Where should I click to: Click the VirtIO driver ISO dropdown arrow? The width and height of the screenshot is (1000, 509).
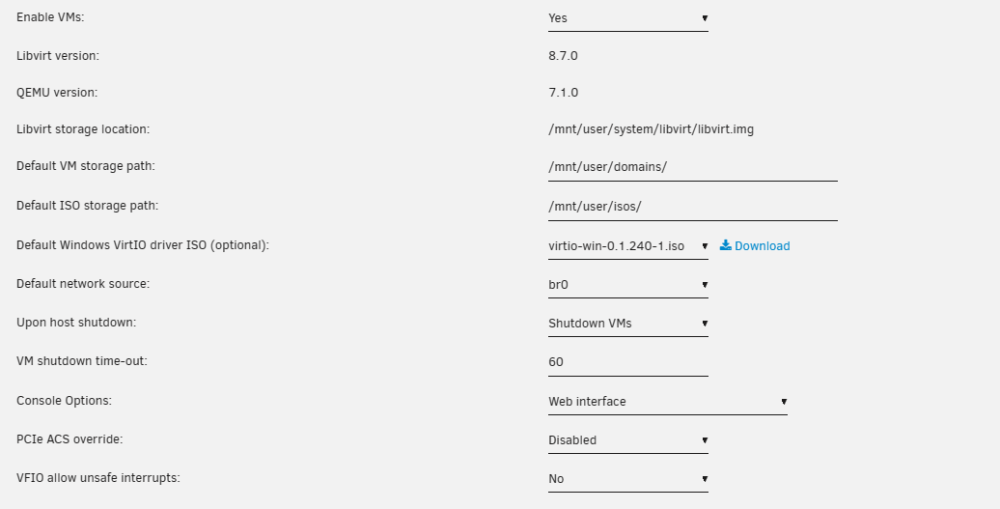coord(704,246)
